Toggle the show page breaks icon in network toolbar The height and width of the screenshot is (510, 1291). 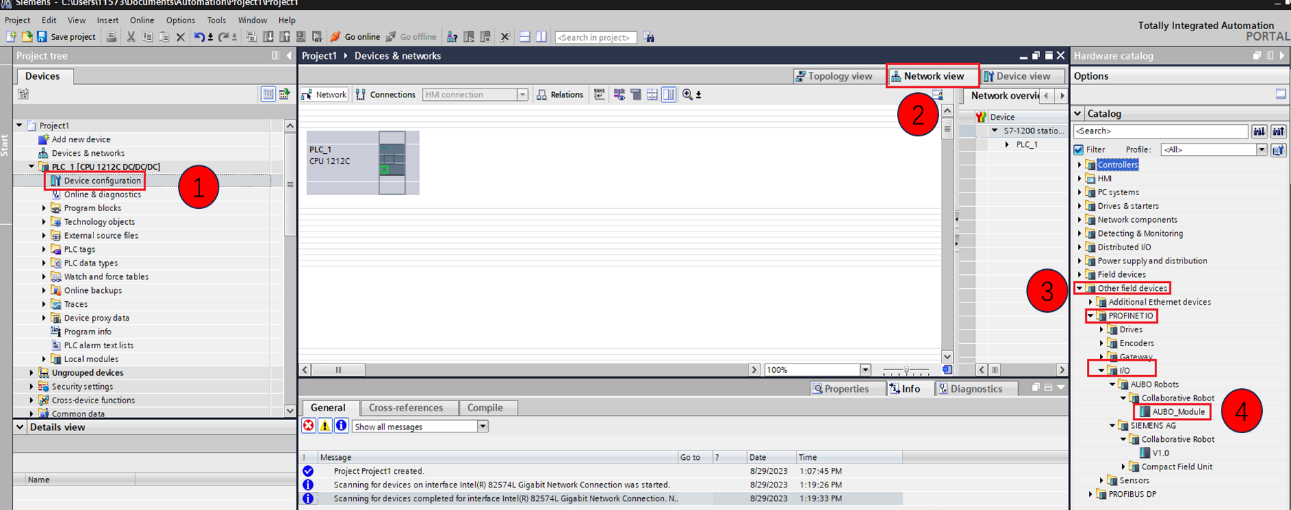pyautogui.click(x=652, y=95)
